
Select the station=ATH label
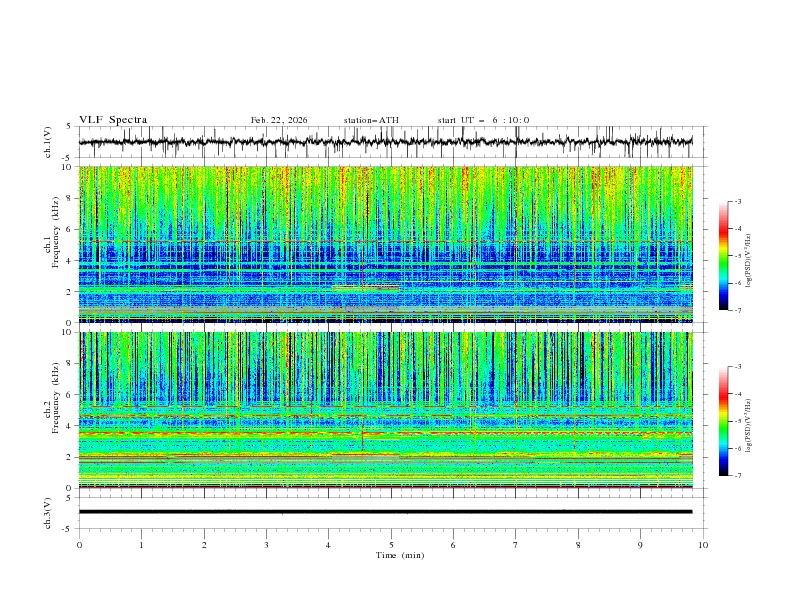(x=371, y=120)
